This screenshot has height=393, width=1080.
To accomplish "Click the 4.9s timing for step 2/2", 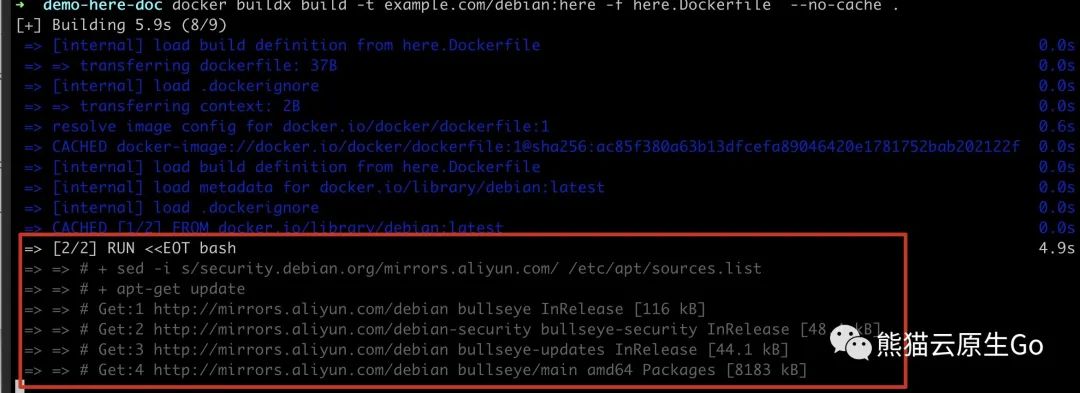I will [x=1057, y=248].
